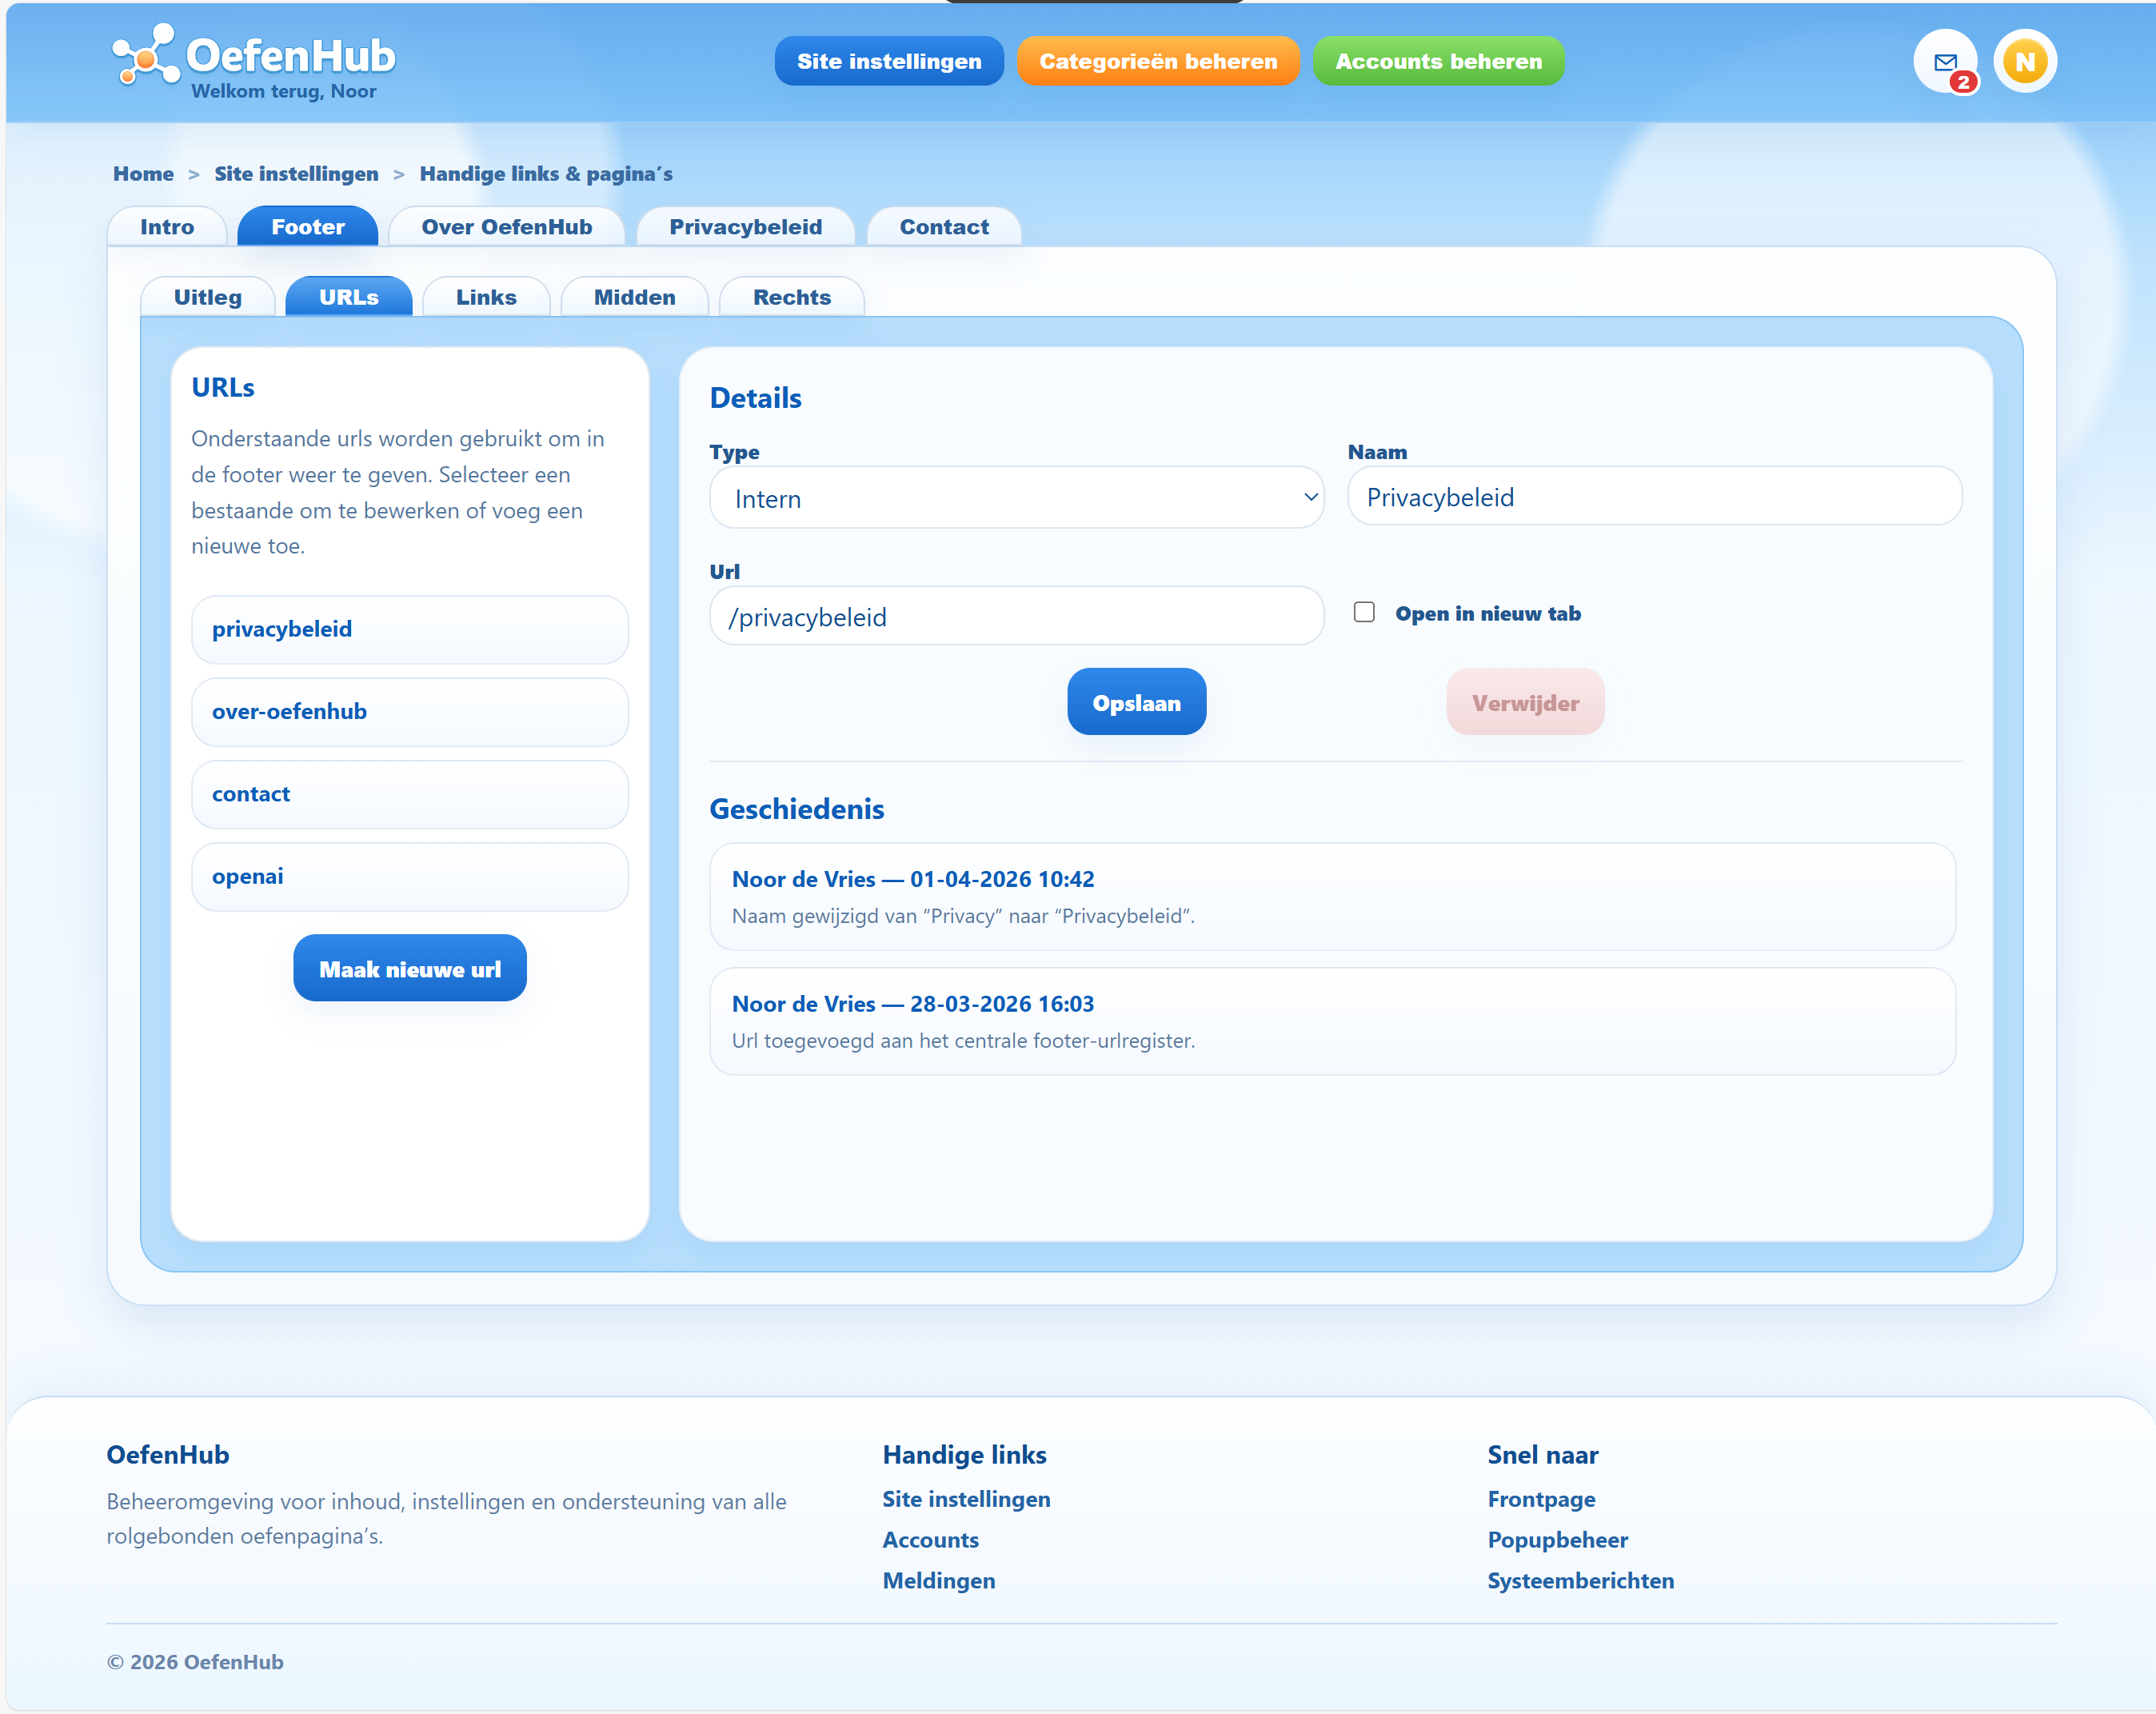Image resolution: width=2156 pixels, height=1714 pixels.
Task: Click the OefenHub molecule logo icon
Action: point(145,55)
